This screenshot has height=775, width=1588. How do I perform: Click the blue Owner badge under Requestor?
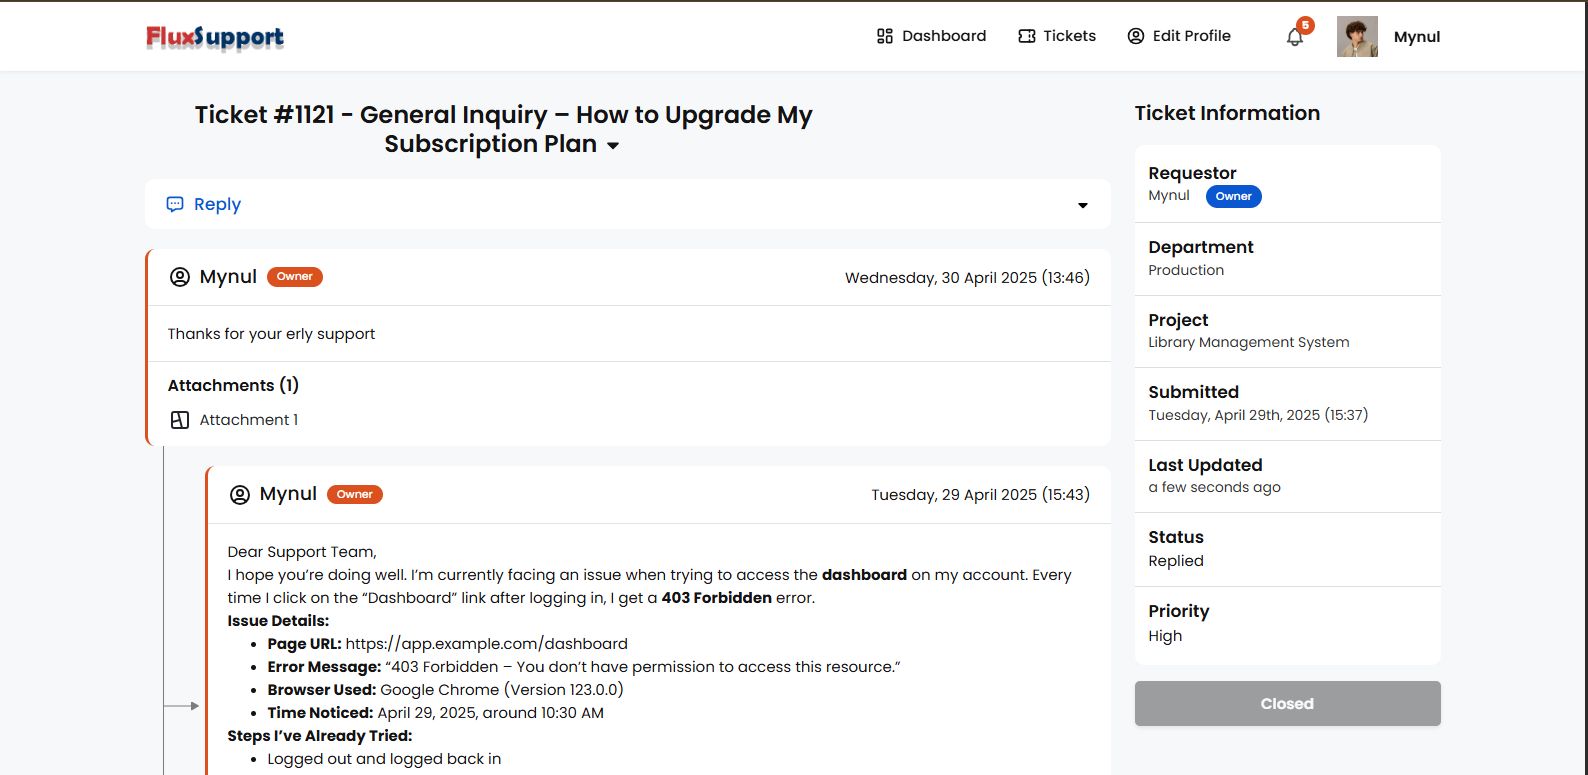pyautogui.click(x=1233, y=196)
